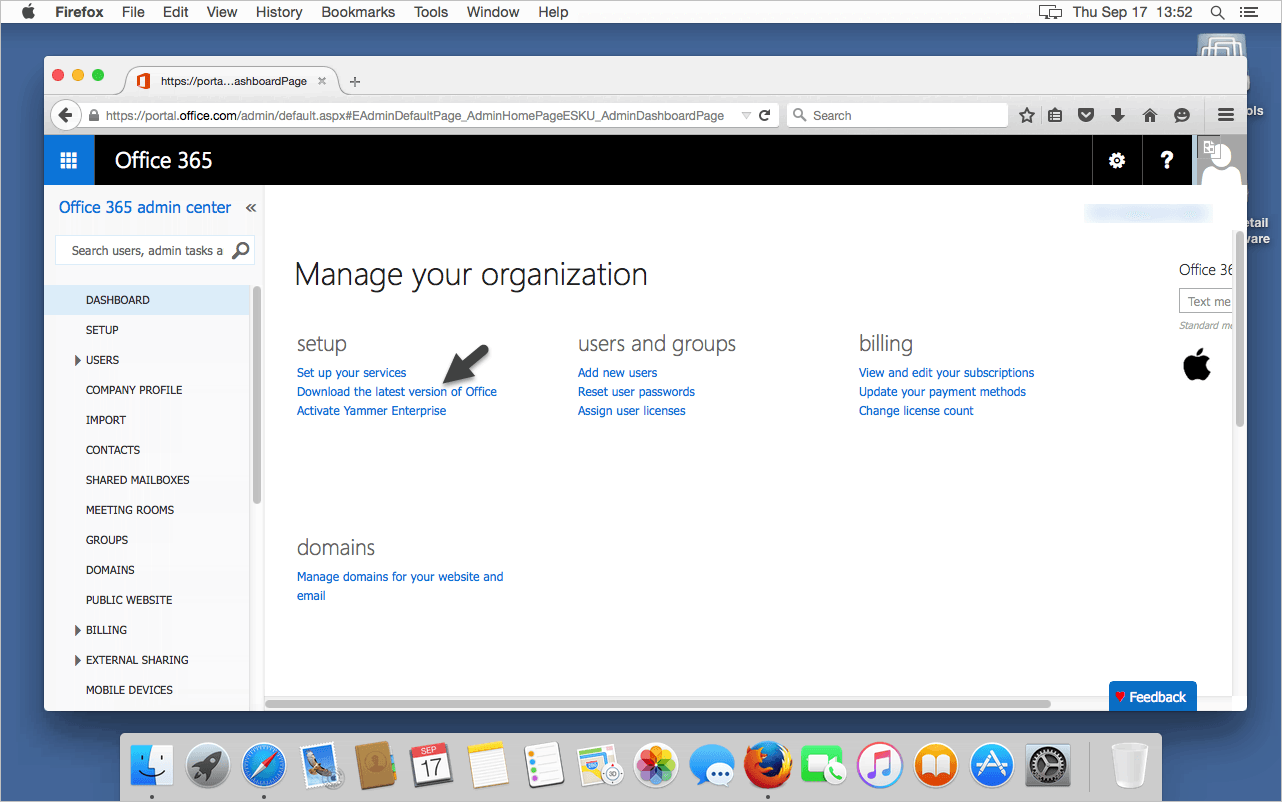Open the Bookmarks menu in menu bar
The height and width of the screenshot is (802, 1282).
pyautogui.click(x=358, y=12)
